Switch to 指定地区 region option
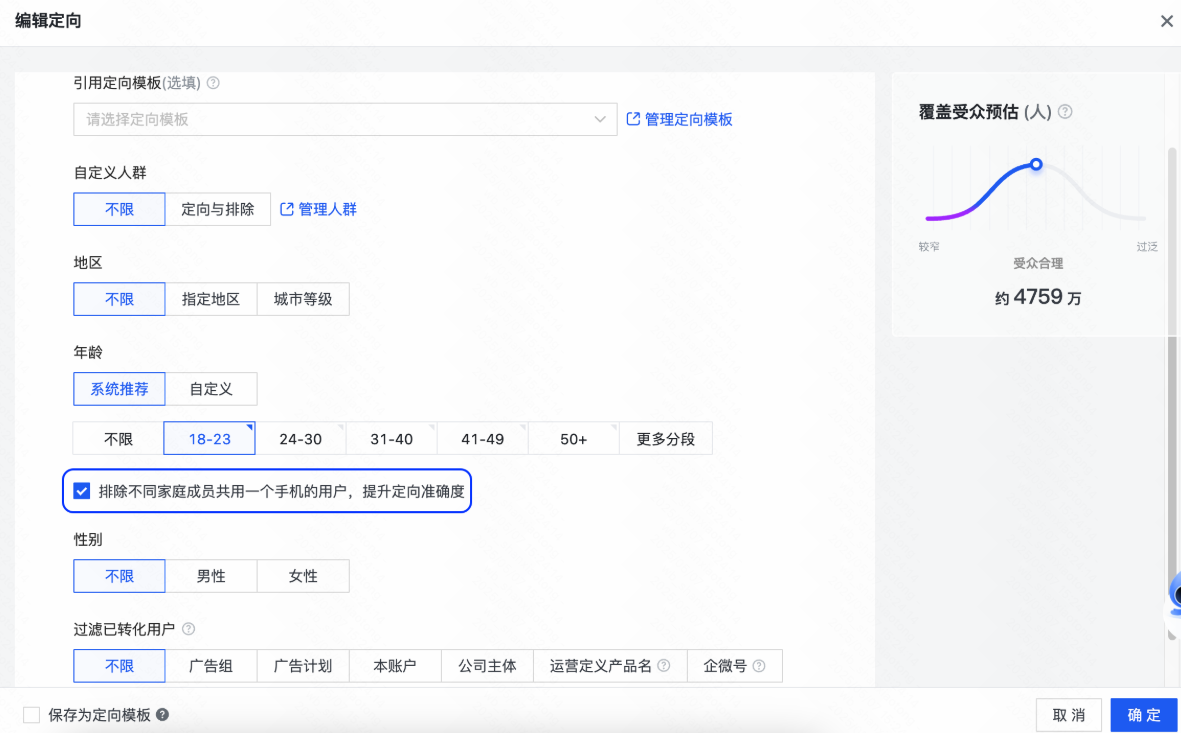 (211, 298)
